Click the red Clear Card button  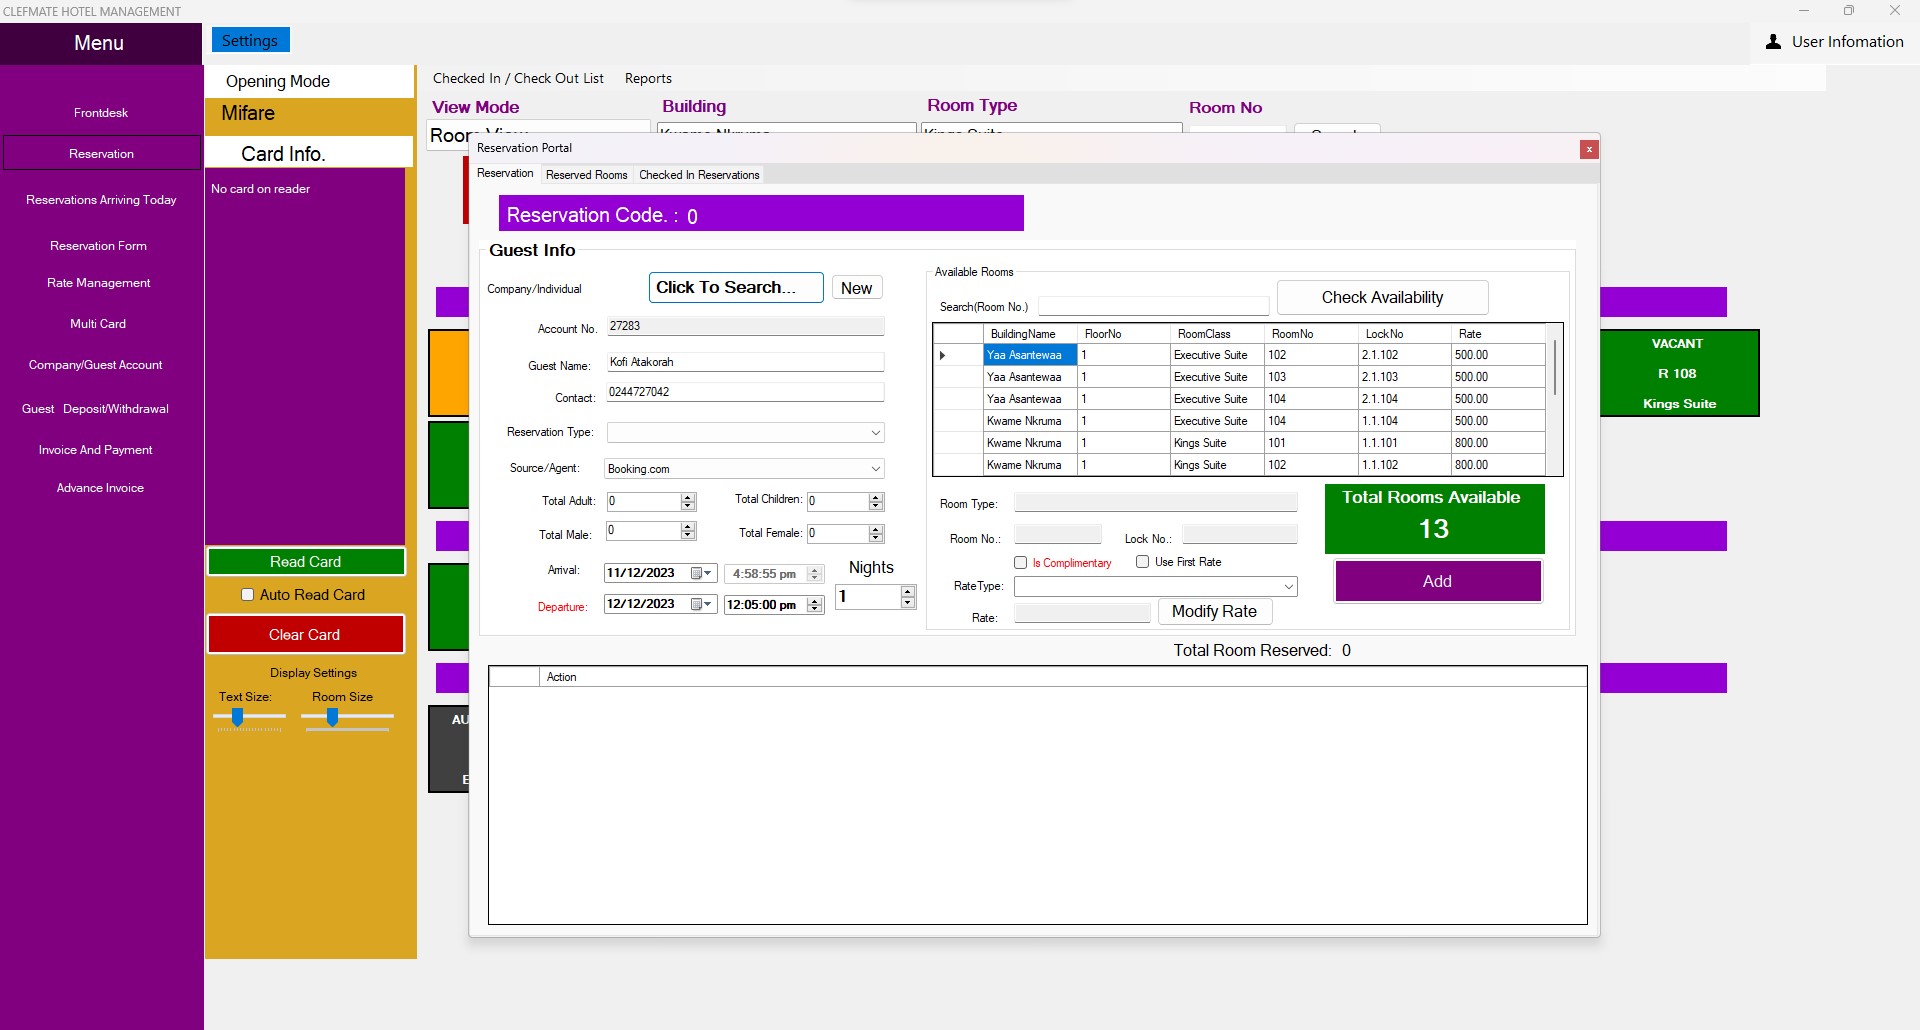click(305, 635)
